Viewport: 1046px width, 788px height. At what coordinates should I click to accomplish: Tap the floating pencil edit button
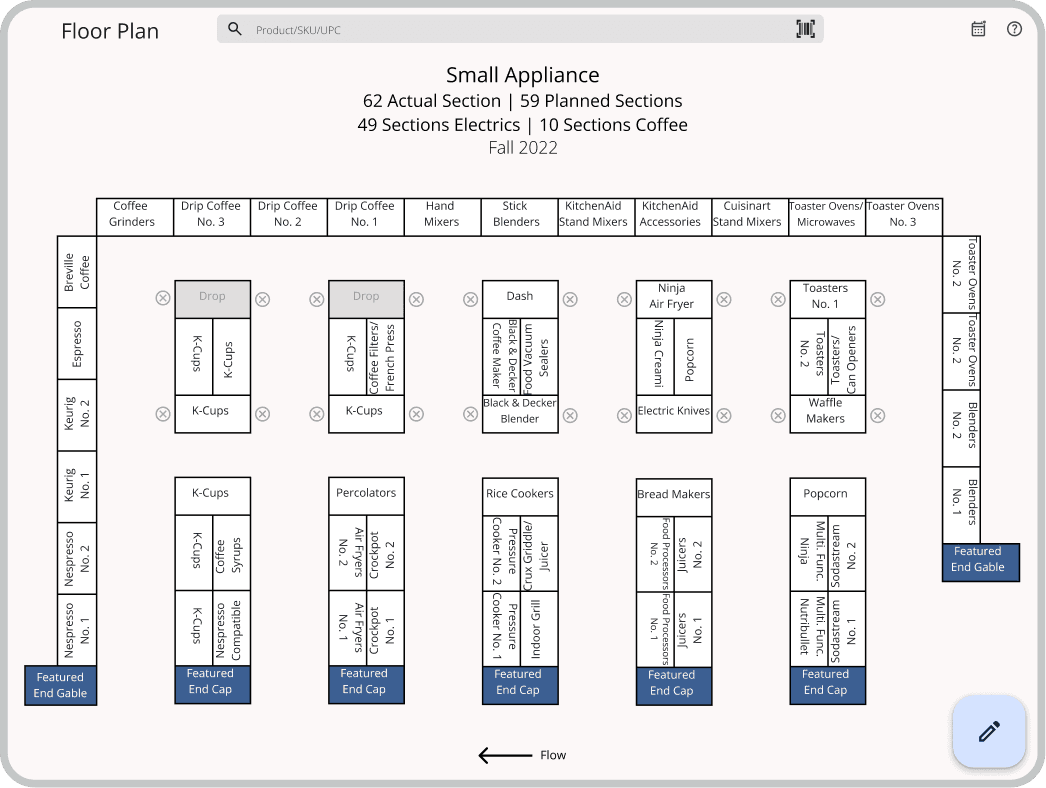pos(989,732)
